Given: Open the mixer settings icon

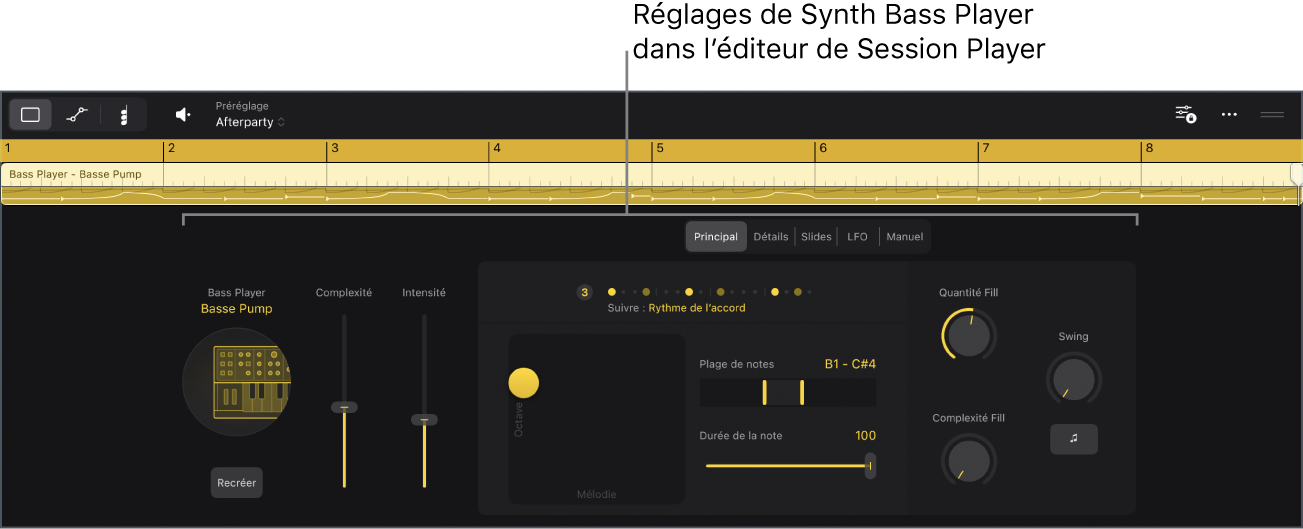Looking at the screenshot, I should pyautogui.click(x=1185, y=114).
